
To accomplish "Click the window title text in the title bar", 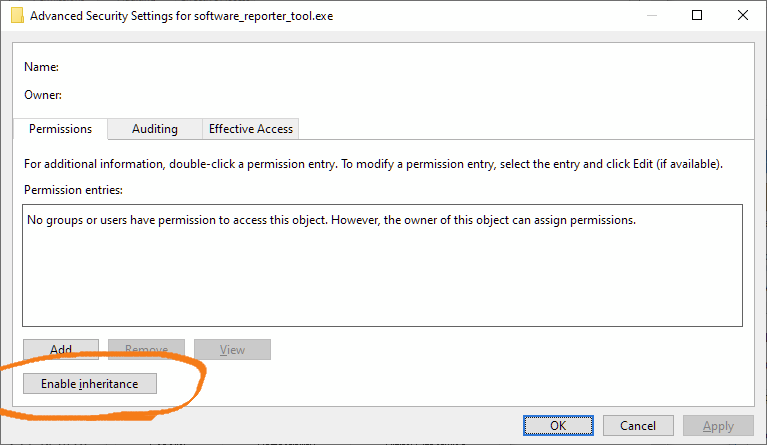I will point(181,16).
